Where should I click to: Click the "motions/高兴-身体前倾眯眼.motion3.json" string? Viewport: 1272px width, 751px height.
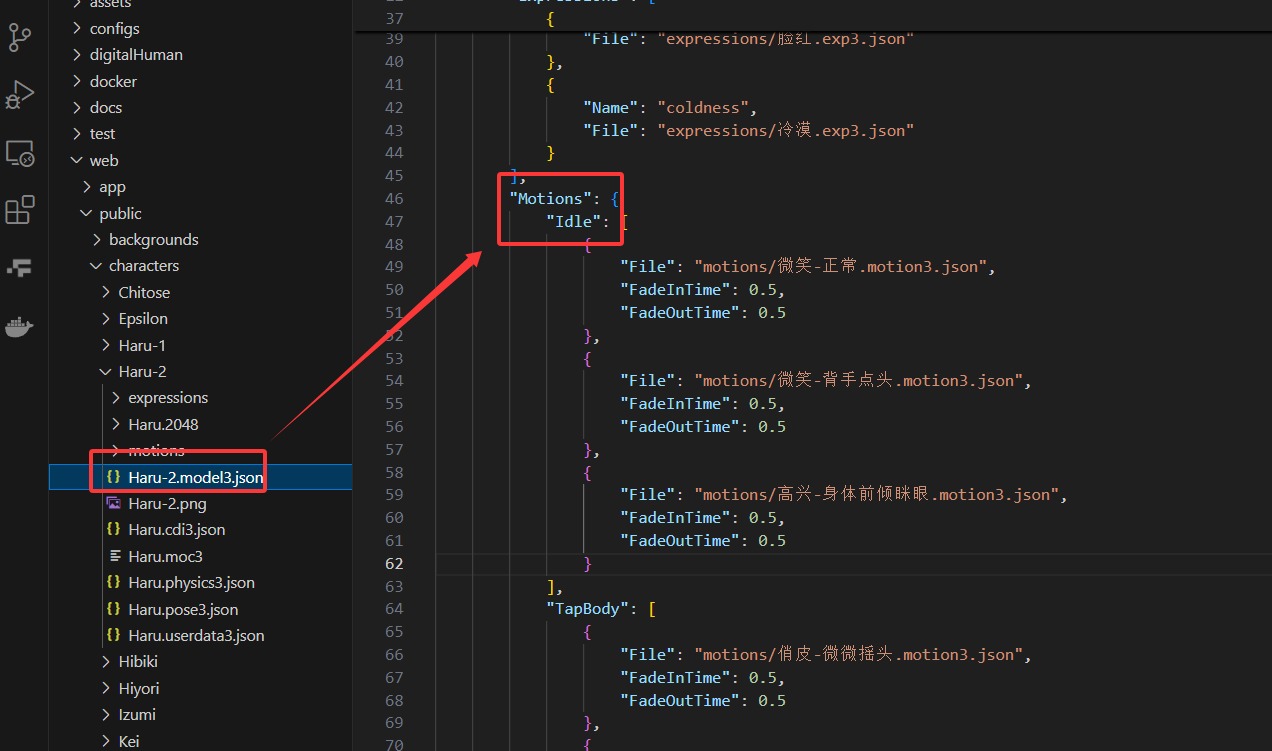(x=876, y=494)
